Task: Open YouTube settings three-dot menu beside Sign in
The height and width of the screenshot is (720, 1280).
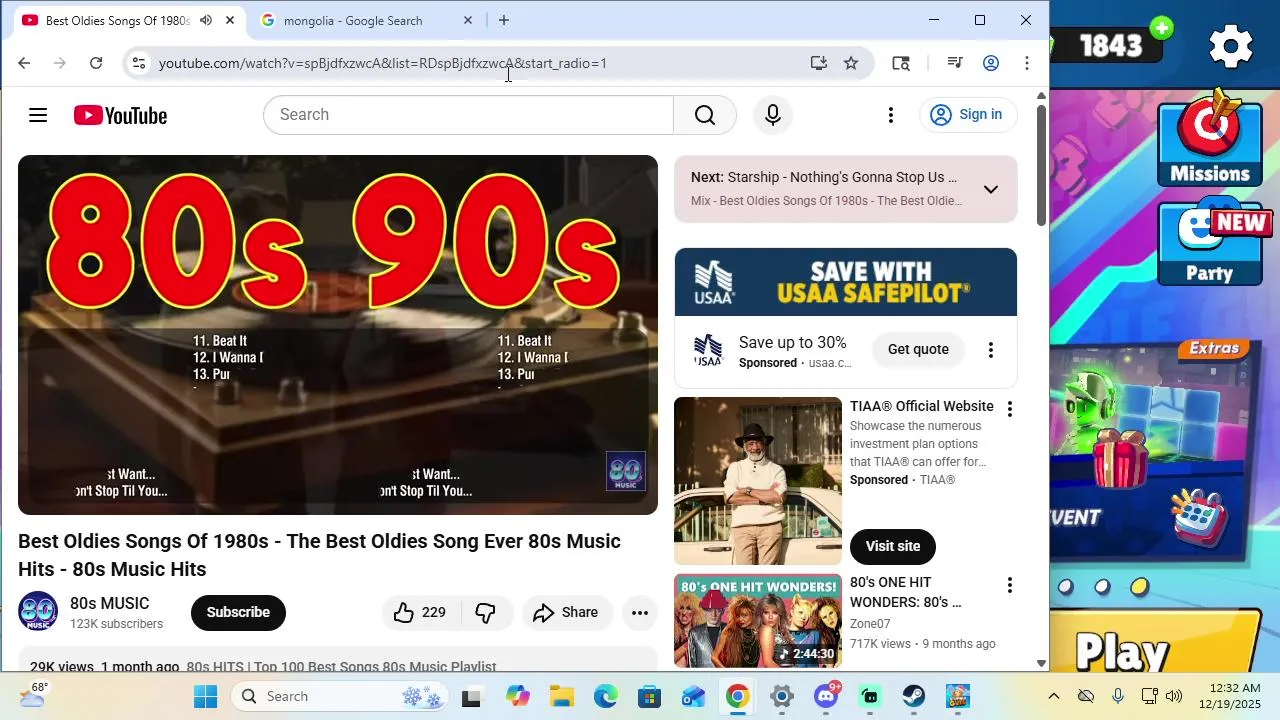Action: (891, 115)
